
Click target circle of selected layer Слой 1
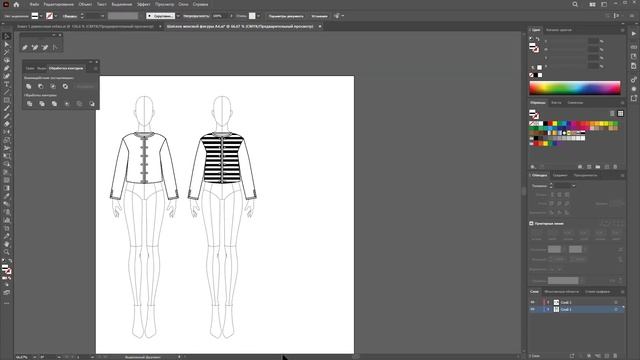tap(616, 309)
